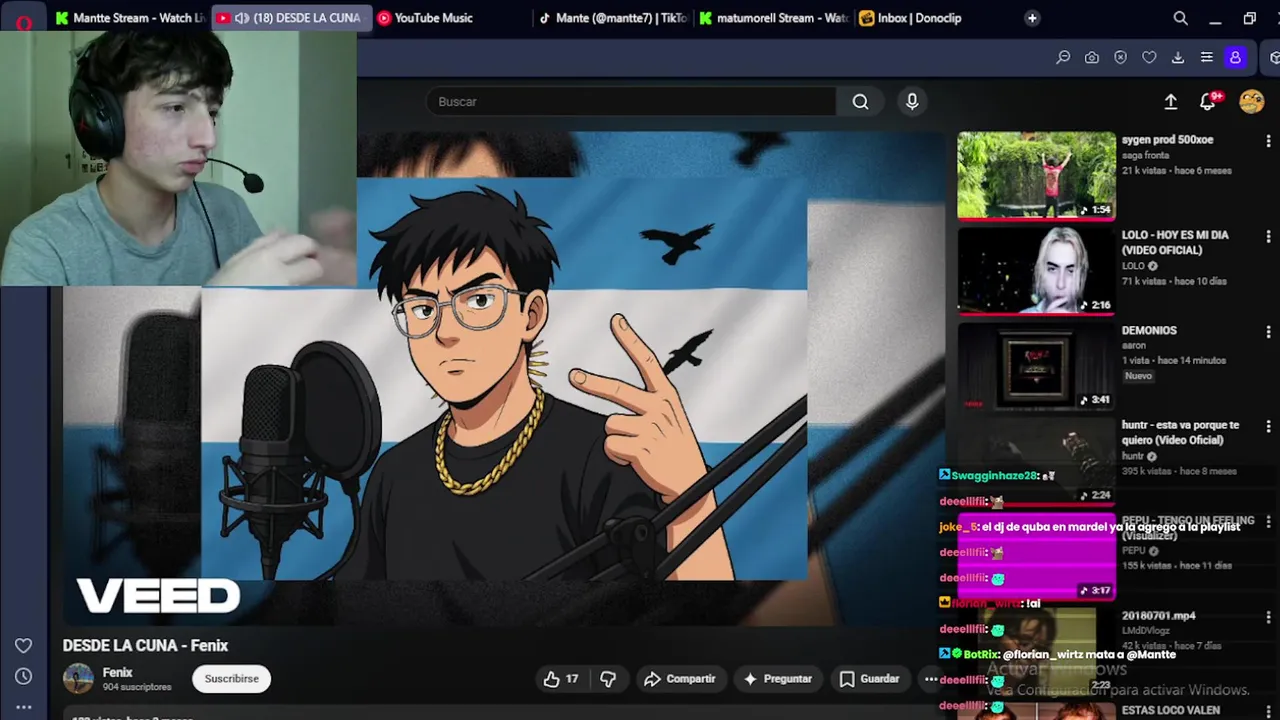Click video title 'huntr - esta va porque te quiero'
This screenshot has height=720, width=1280.
pos(1180,432)
